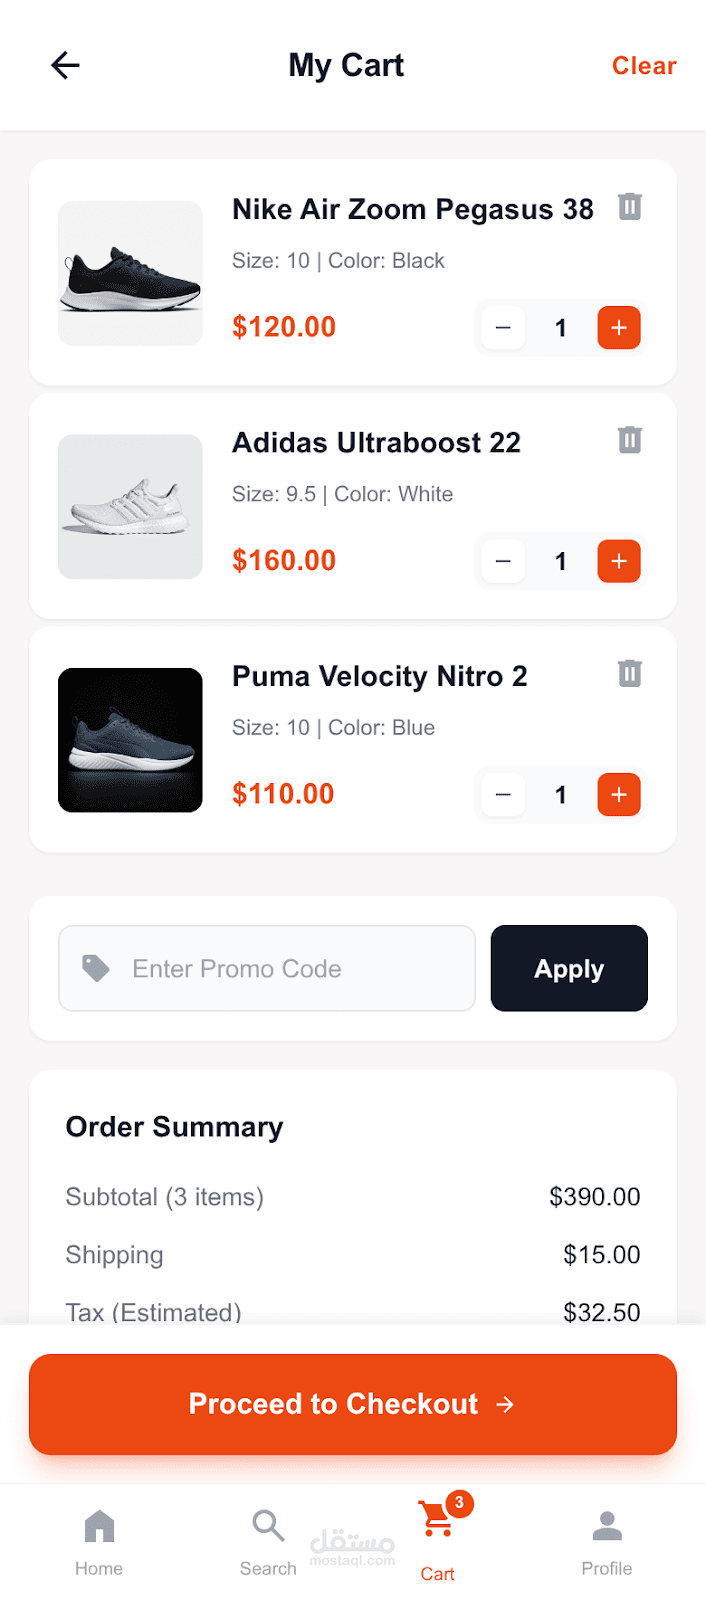Screen dimensions: 706x1600
Task: Remove Adidas Ultraboost 22 with trash icon
Action: [629, 440]
